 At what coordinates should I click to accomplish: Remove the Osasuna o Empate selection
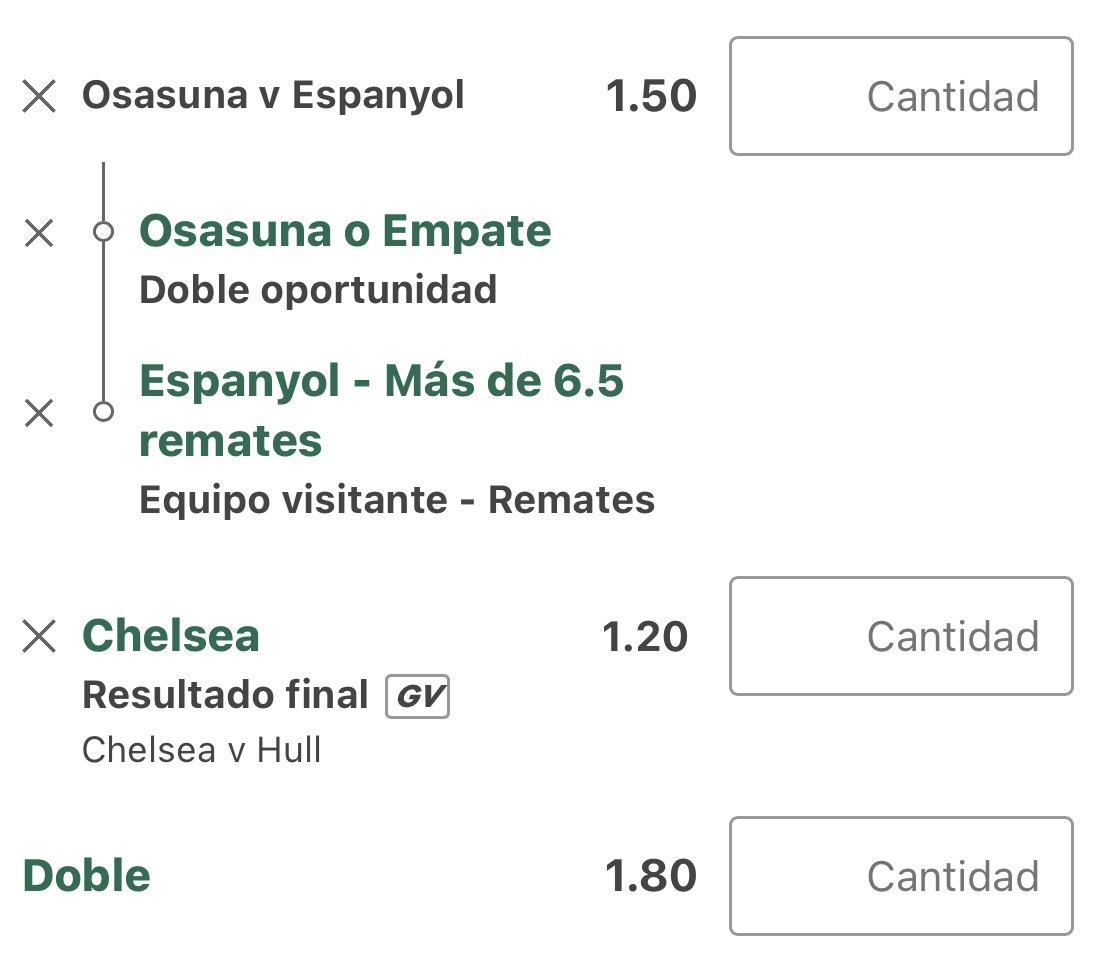click(x=39, y=233)
